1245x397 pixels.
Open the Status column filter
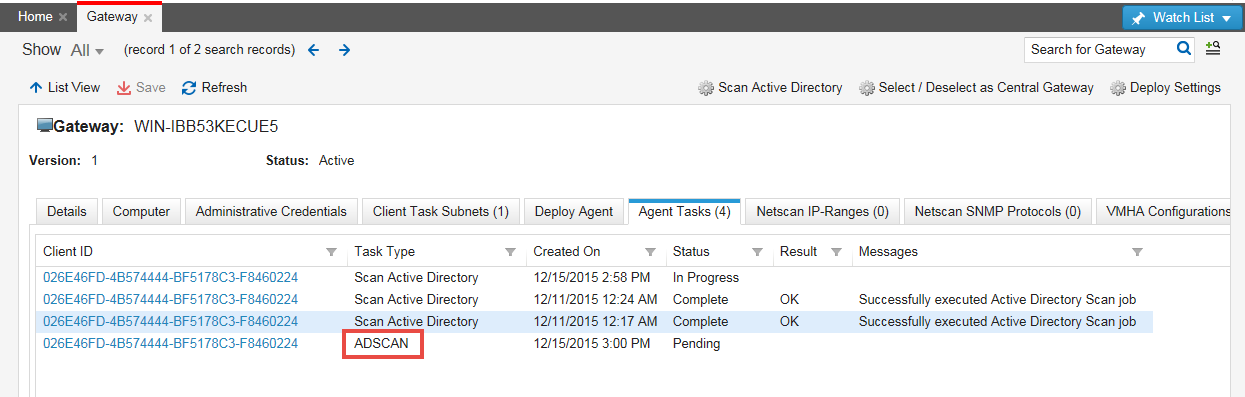[x=757, y=252]
